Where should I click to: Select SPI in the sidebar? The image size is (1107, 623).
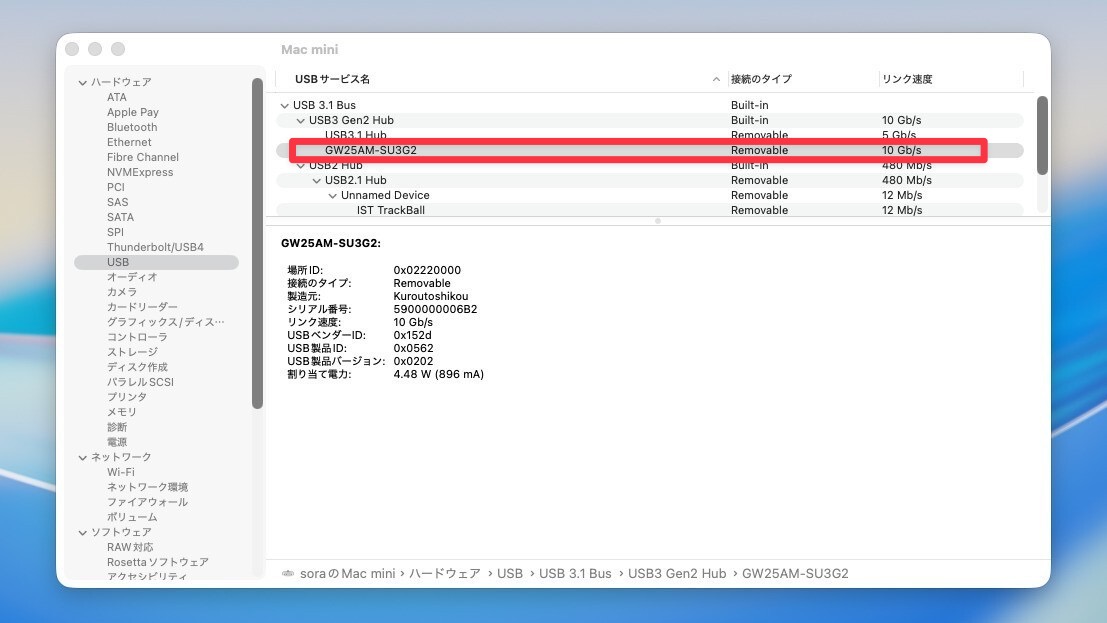tap(115, 232)
